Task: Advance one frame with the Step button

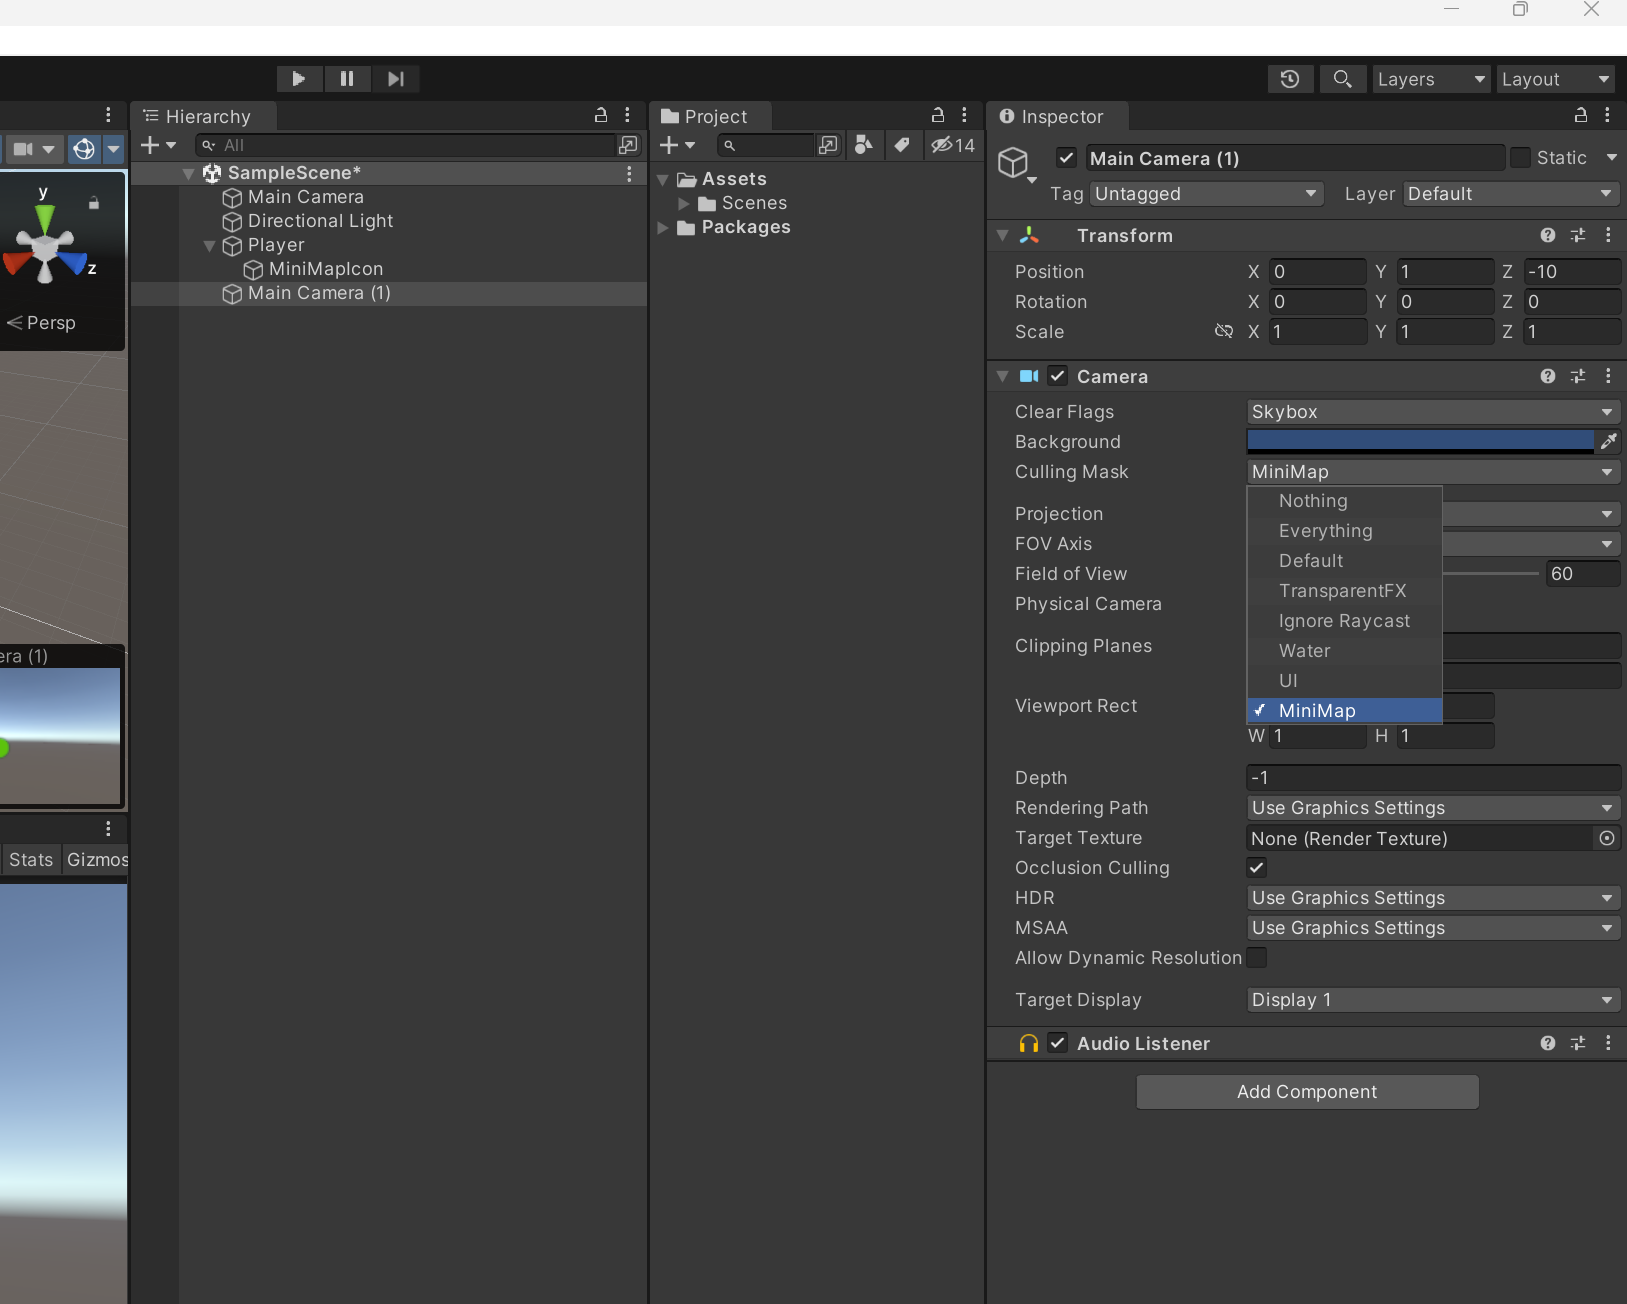Action: click(396, 79)
